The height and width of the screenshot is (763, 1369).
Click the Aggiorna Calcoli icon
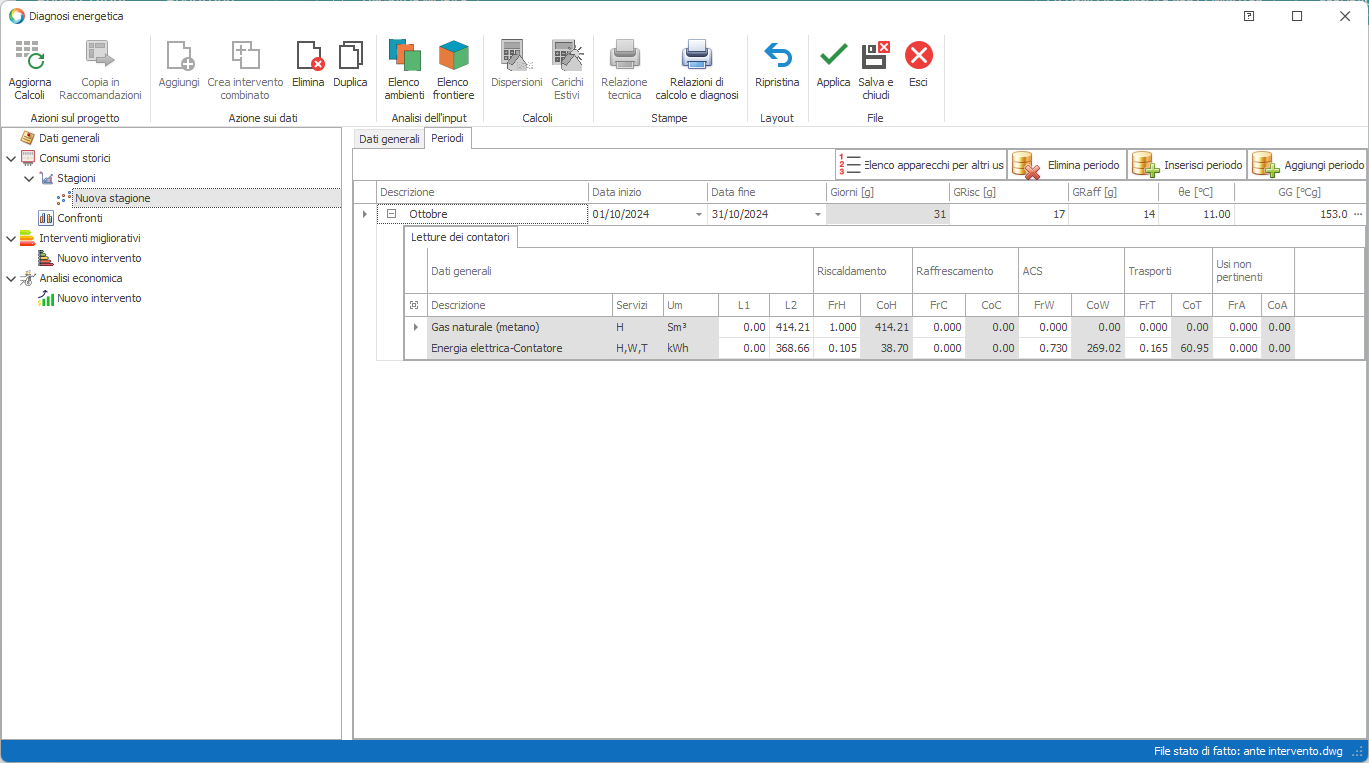[x=29, y=56]
